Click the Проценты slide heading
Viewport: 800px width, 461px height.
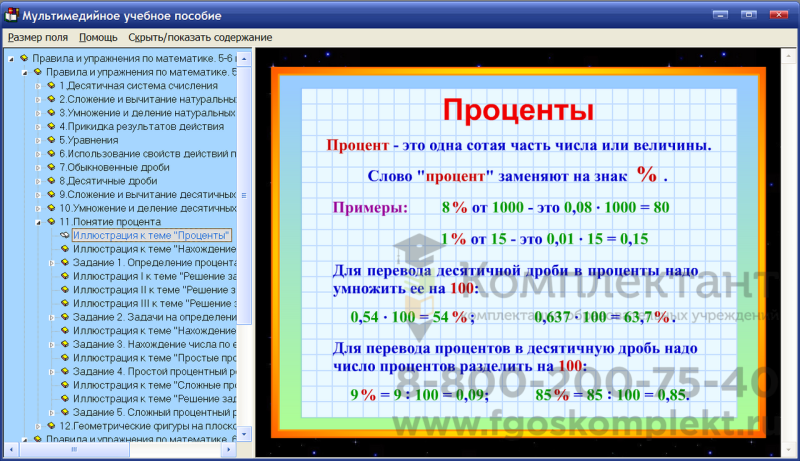(x=518, y=110)
